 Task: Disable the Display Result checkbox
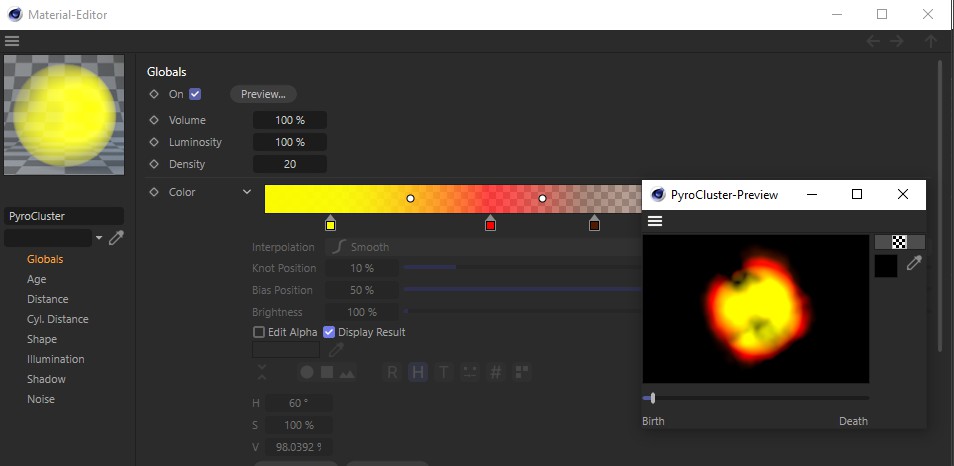pos(329,332)
